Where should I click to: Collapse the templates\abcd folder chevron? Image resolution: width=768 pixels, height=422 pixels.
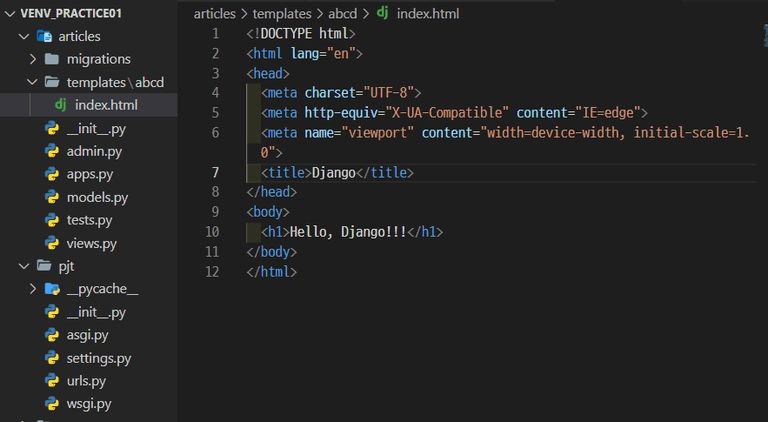[33, 82]
